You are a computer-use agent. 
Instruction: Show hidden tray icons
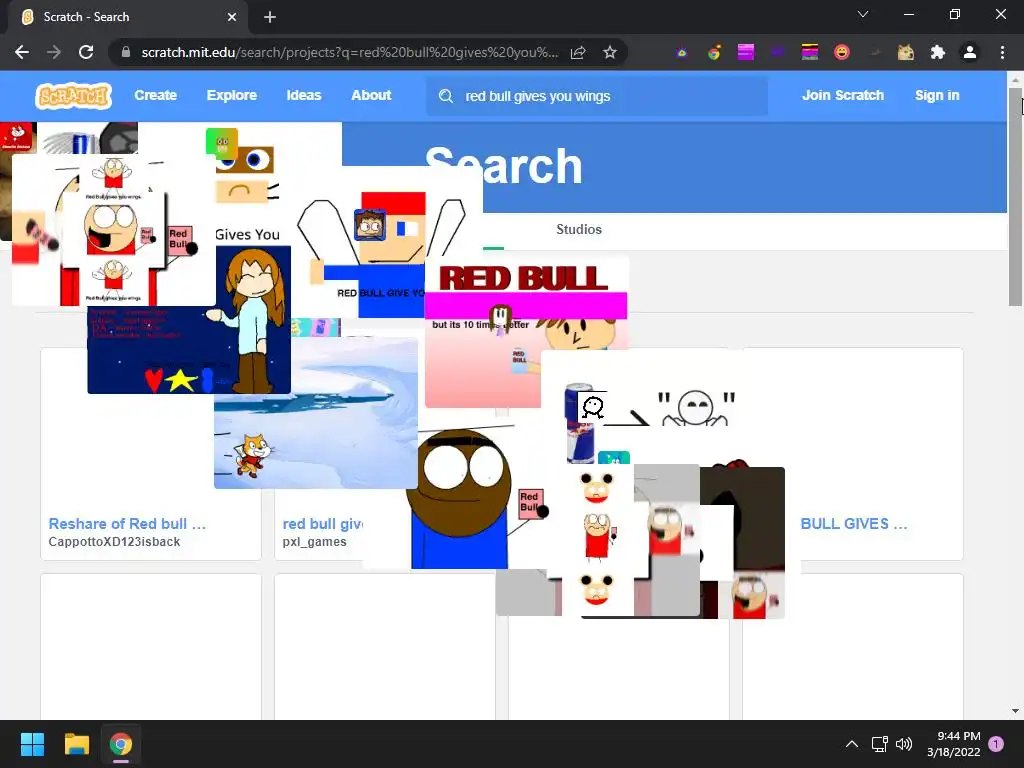point(852,744)
